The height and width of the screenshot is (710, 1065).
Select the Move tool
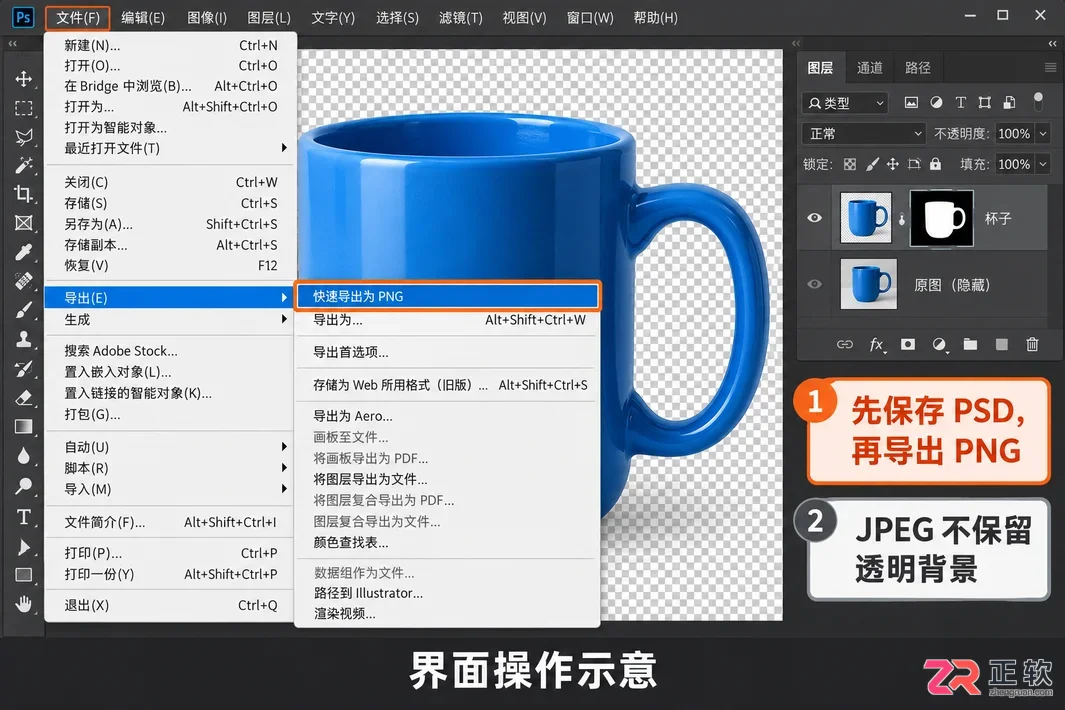(x=23, y=79)
